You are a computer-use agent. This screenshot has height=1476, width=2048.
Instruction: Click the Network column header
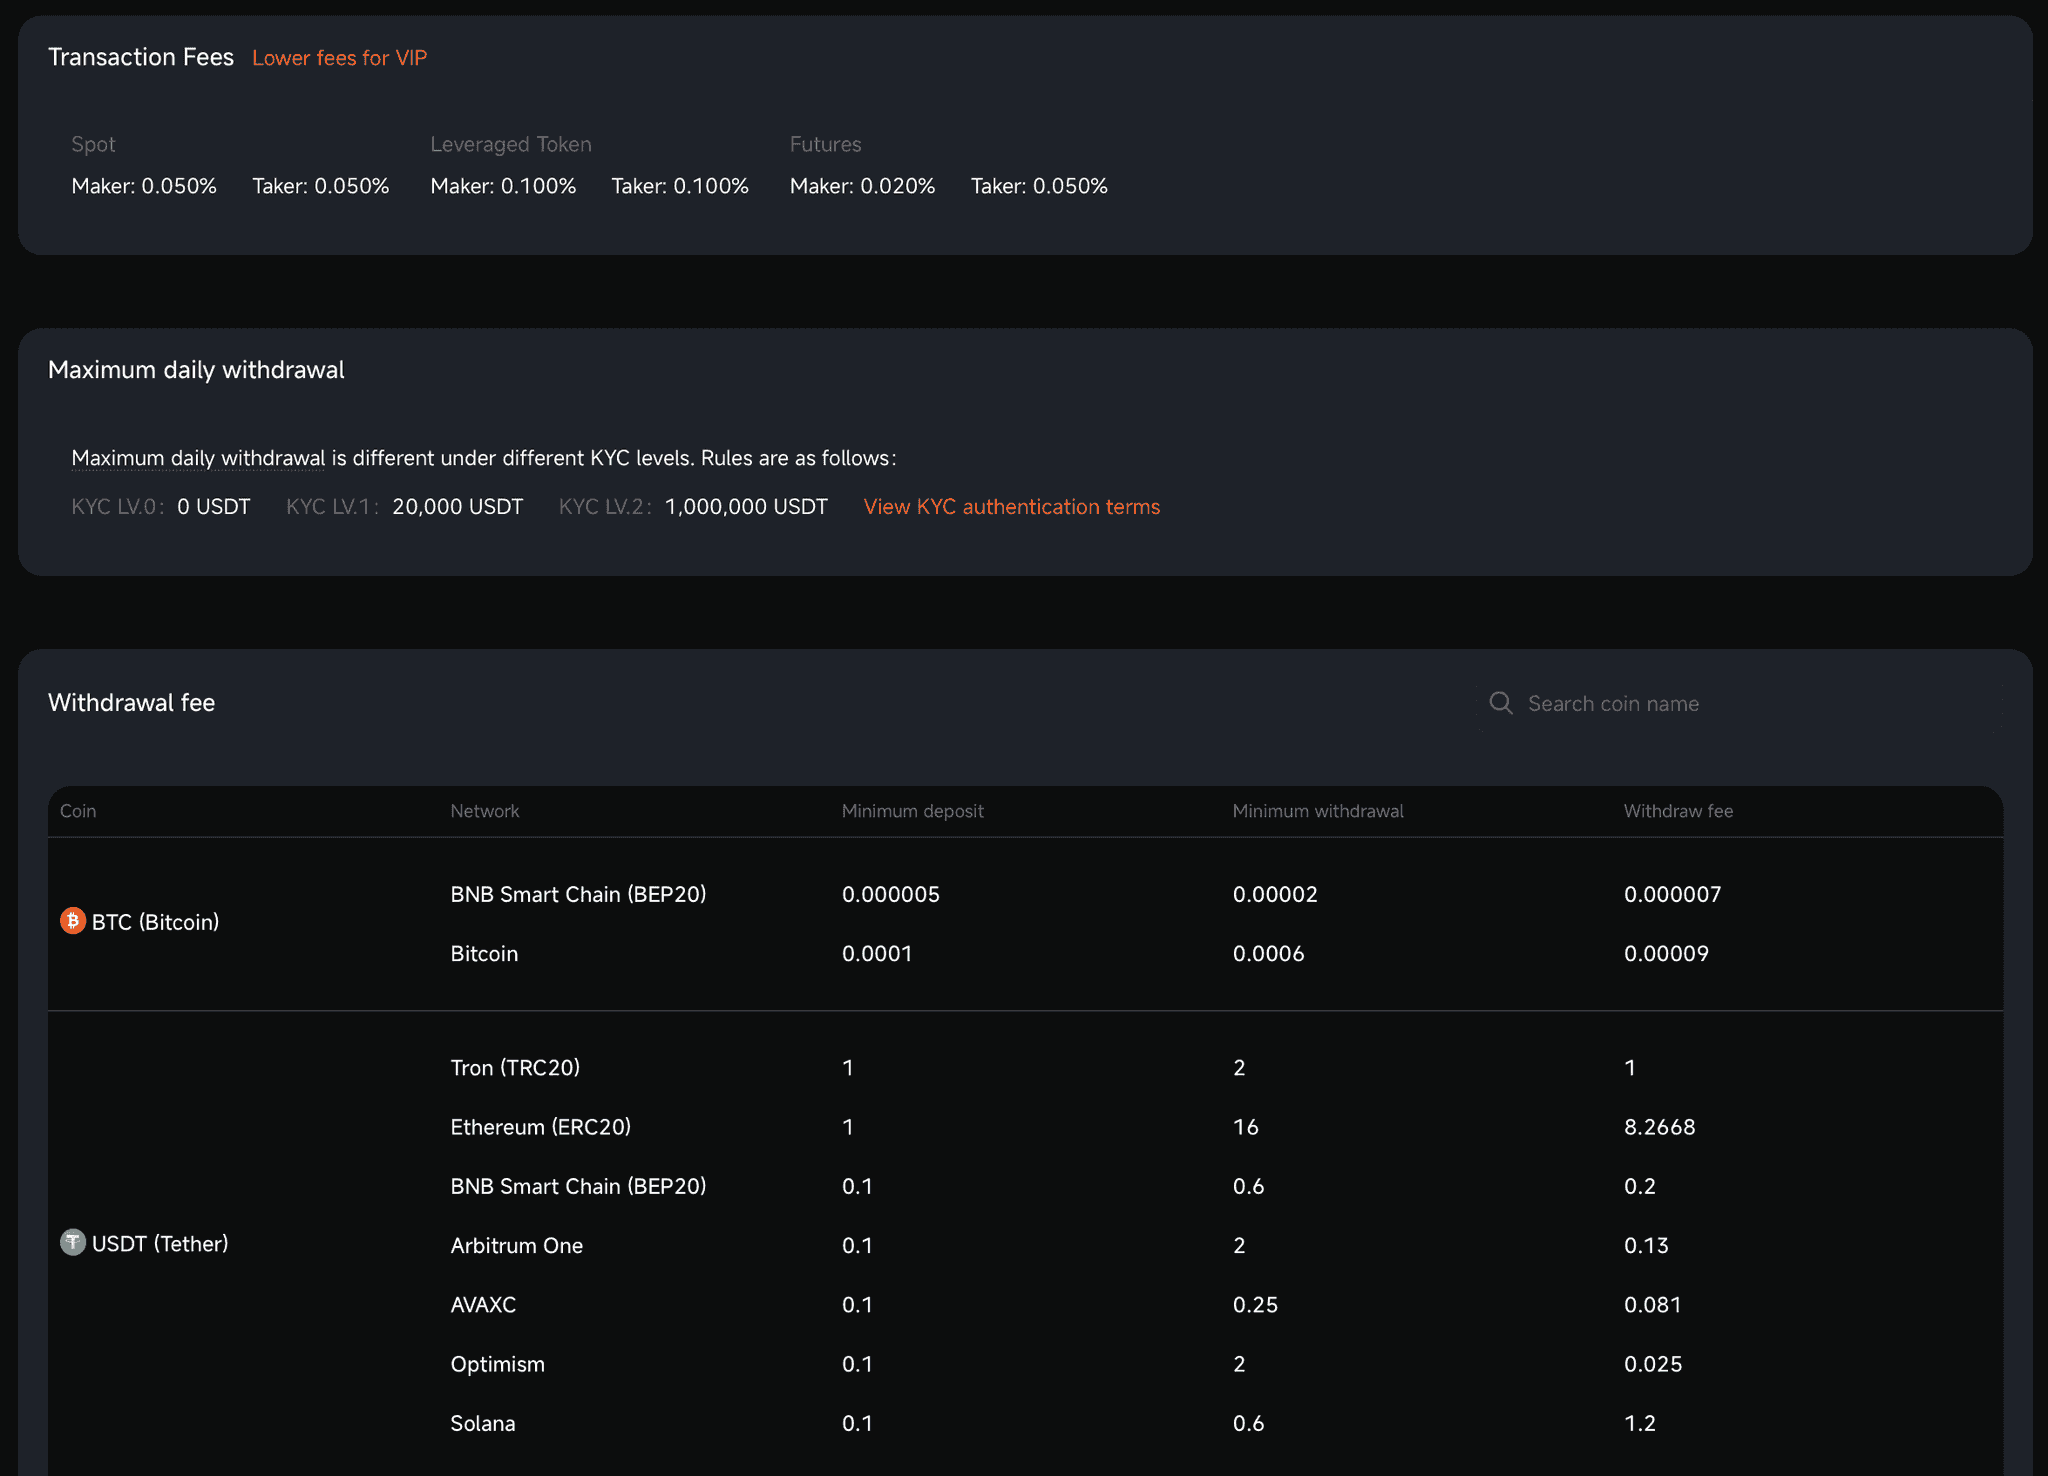click(485, 811)
